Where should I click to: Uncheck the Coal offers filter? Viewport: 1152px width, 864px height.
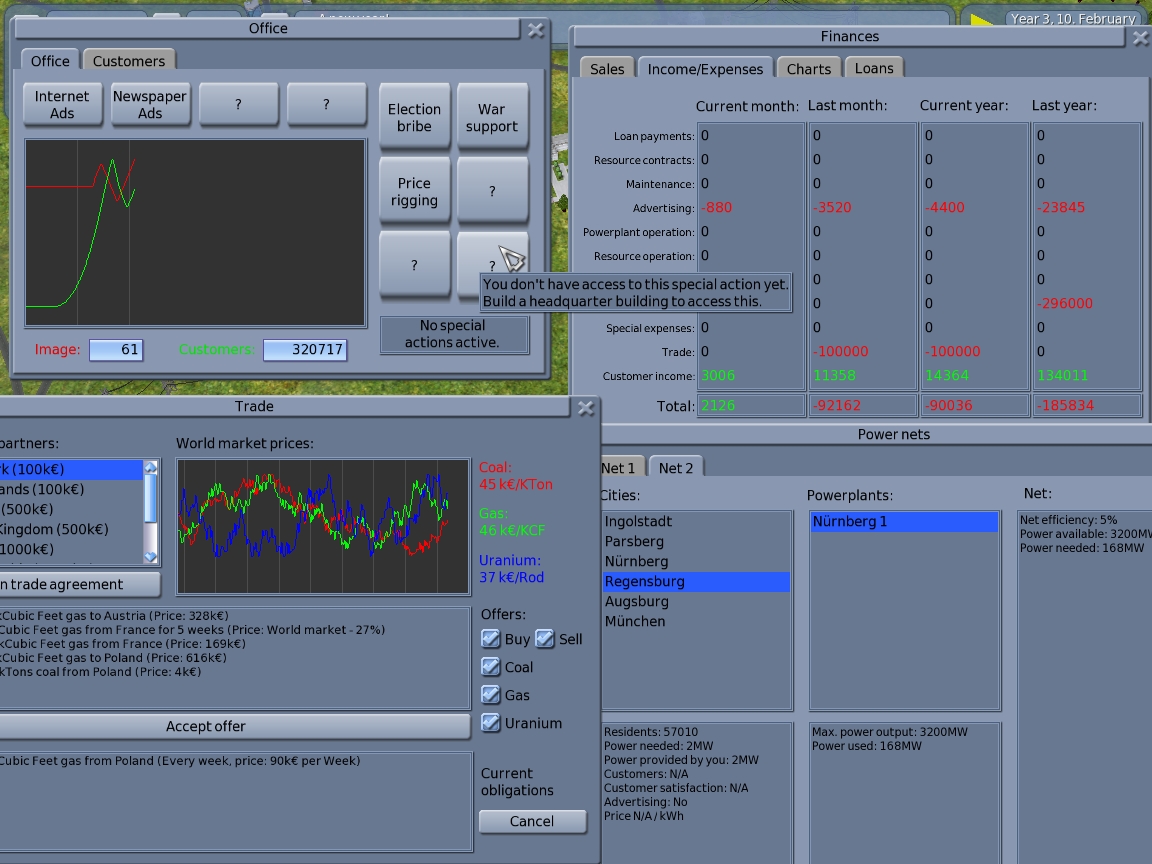[x=491, y=667]
